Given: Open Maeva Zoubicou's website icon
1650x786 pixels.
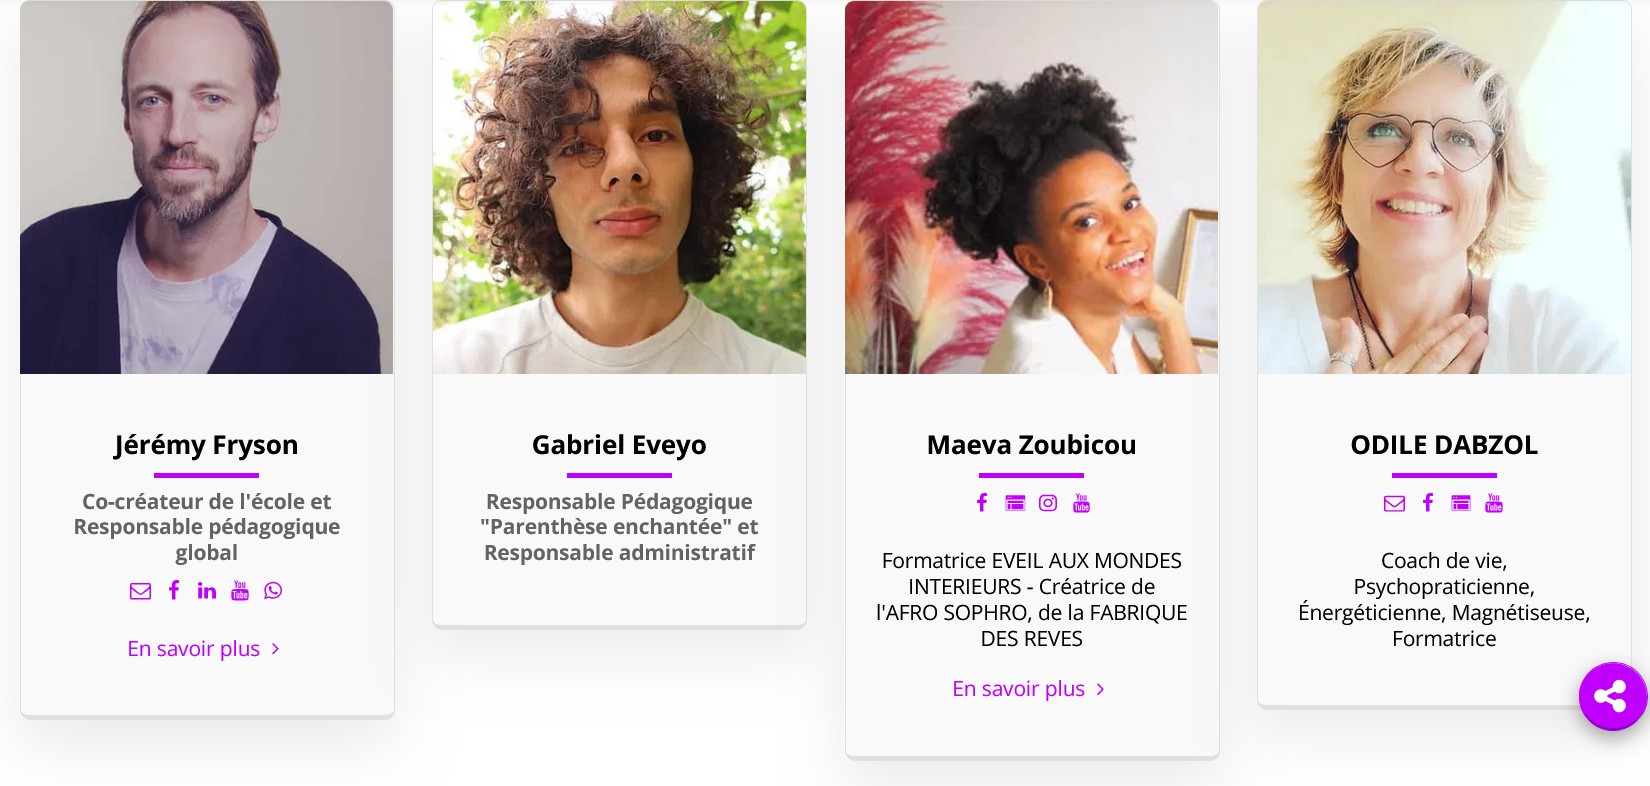Looking at the screenshot, I should 1015,503.
